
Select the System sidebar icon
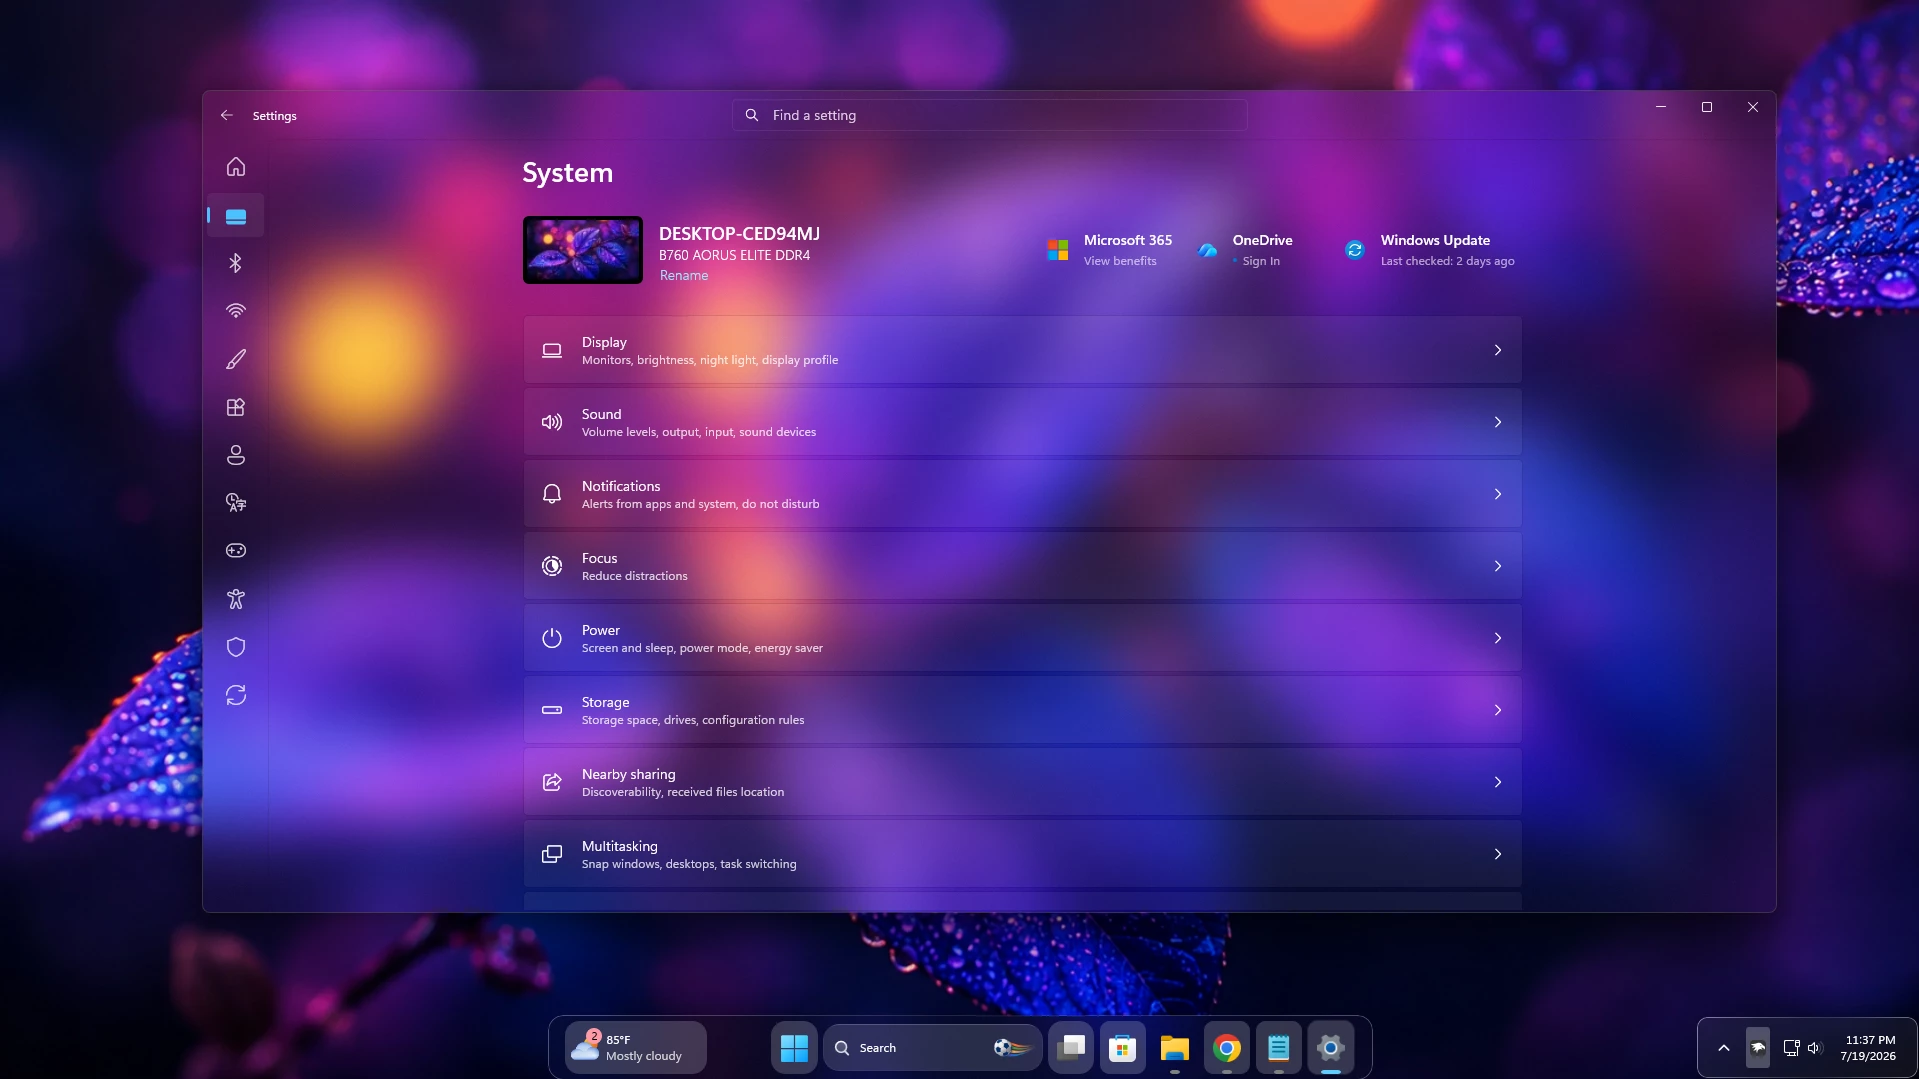(236, 216)
